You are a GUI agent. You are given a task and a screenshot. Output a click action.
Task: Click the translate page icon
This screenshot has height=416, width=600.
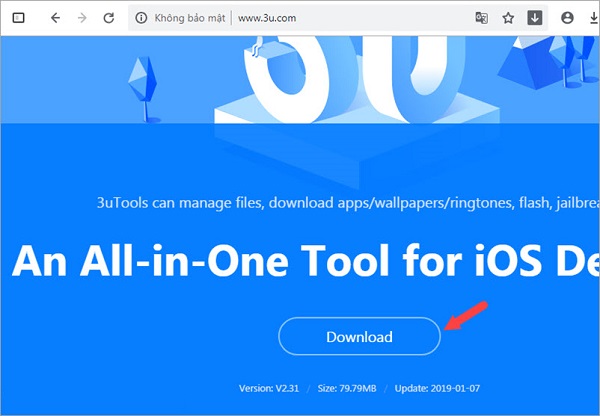point(482,18)
